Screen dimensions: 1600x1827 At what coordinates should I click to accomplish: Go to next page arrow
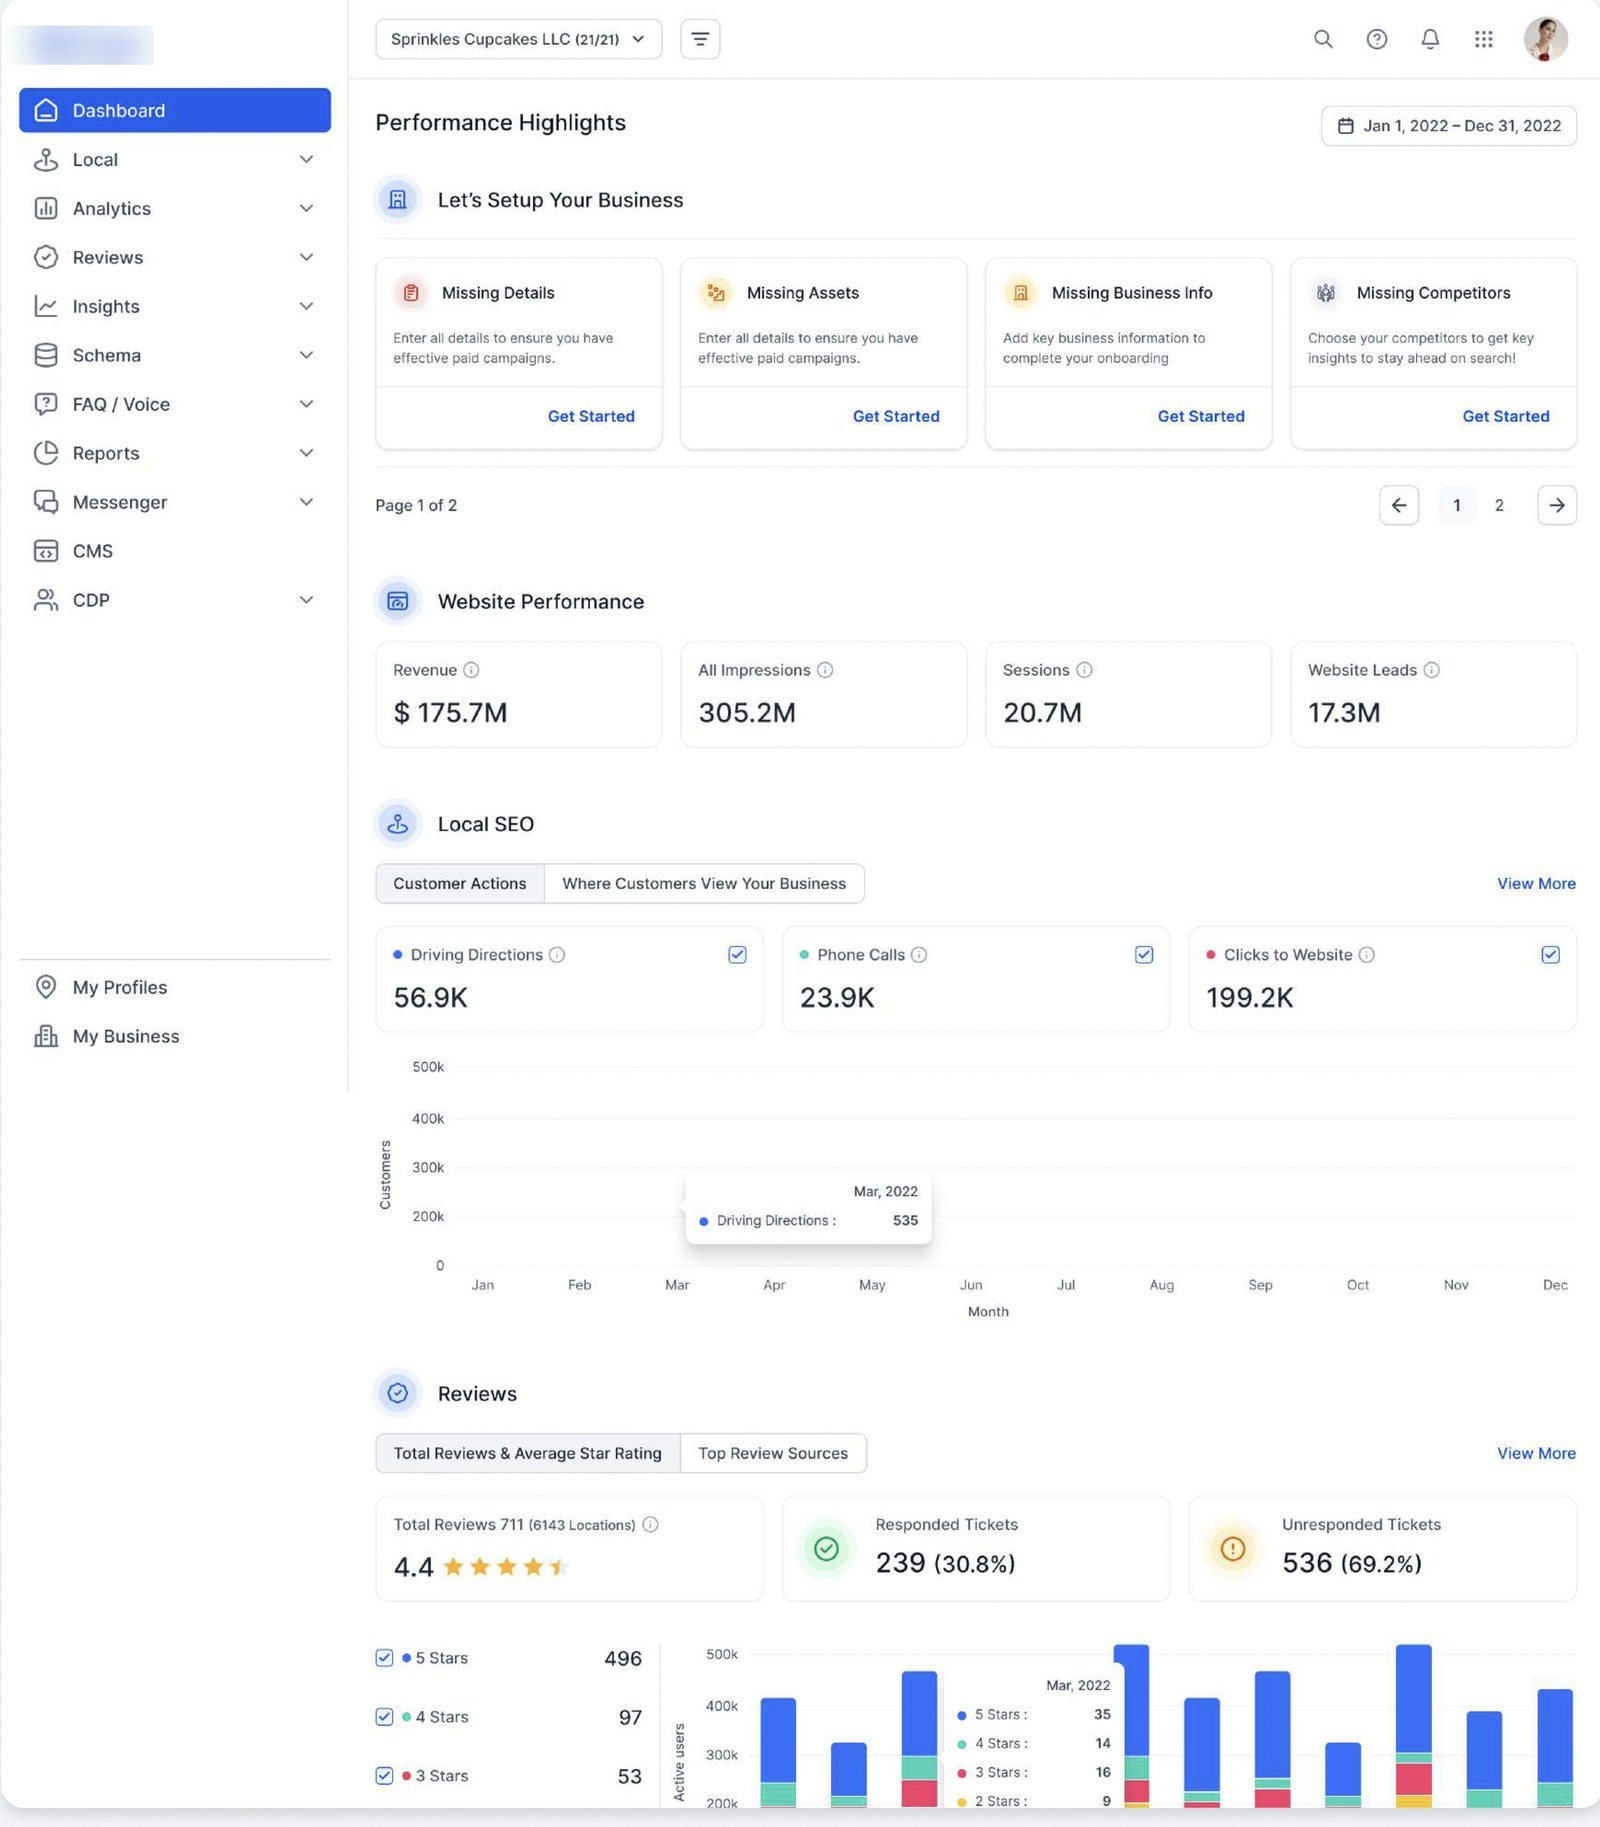1557,505
